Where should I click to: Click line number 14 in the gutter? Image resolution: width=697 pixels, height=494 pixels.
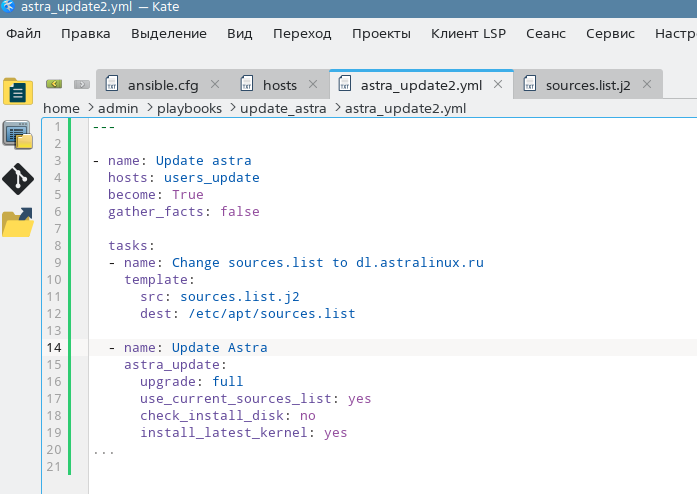tap(54, 347)
